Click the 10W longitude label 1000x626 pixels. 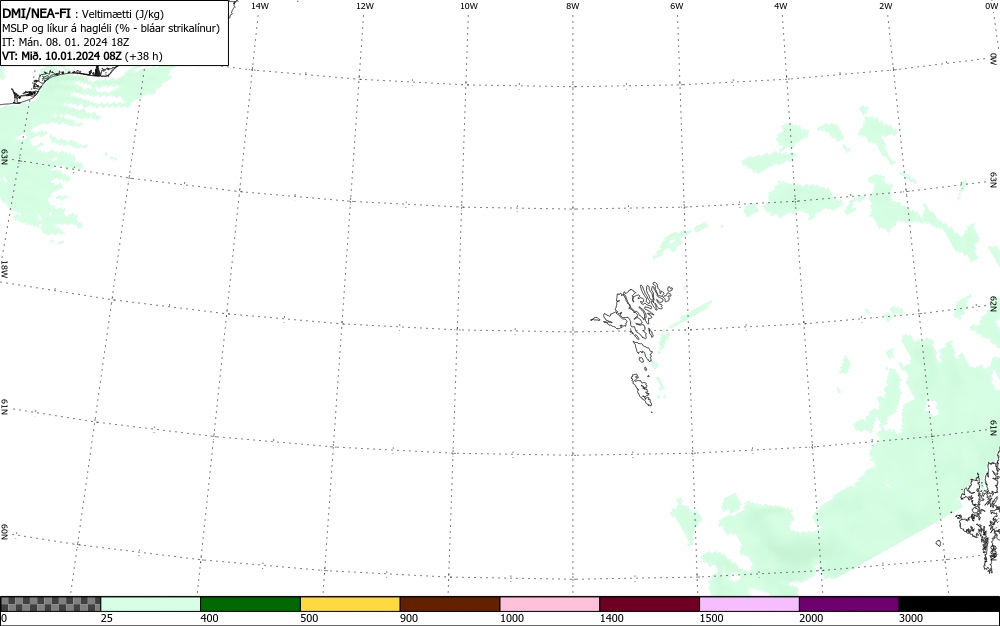coord(469,6)
